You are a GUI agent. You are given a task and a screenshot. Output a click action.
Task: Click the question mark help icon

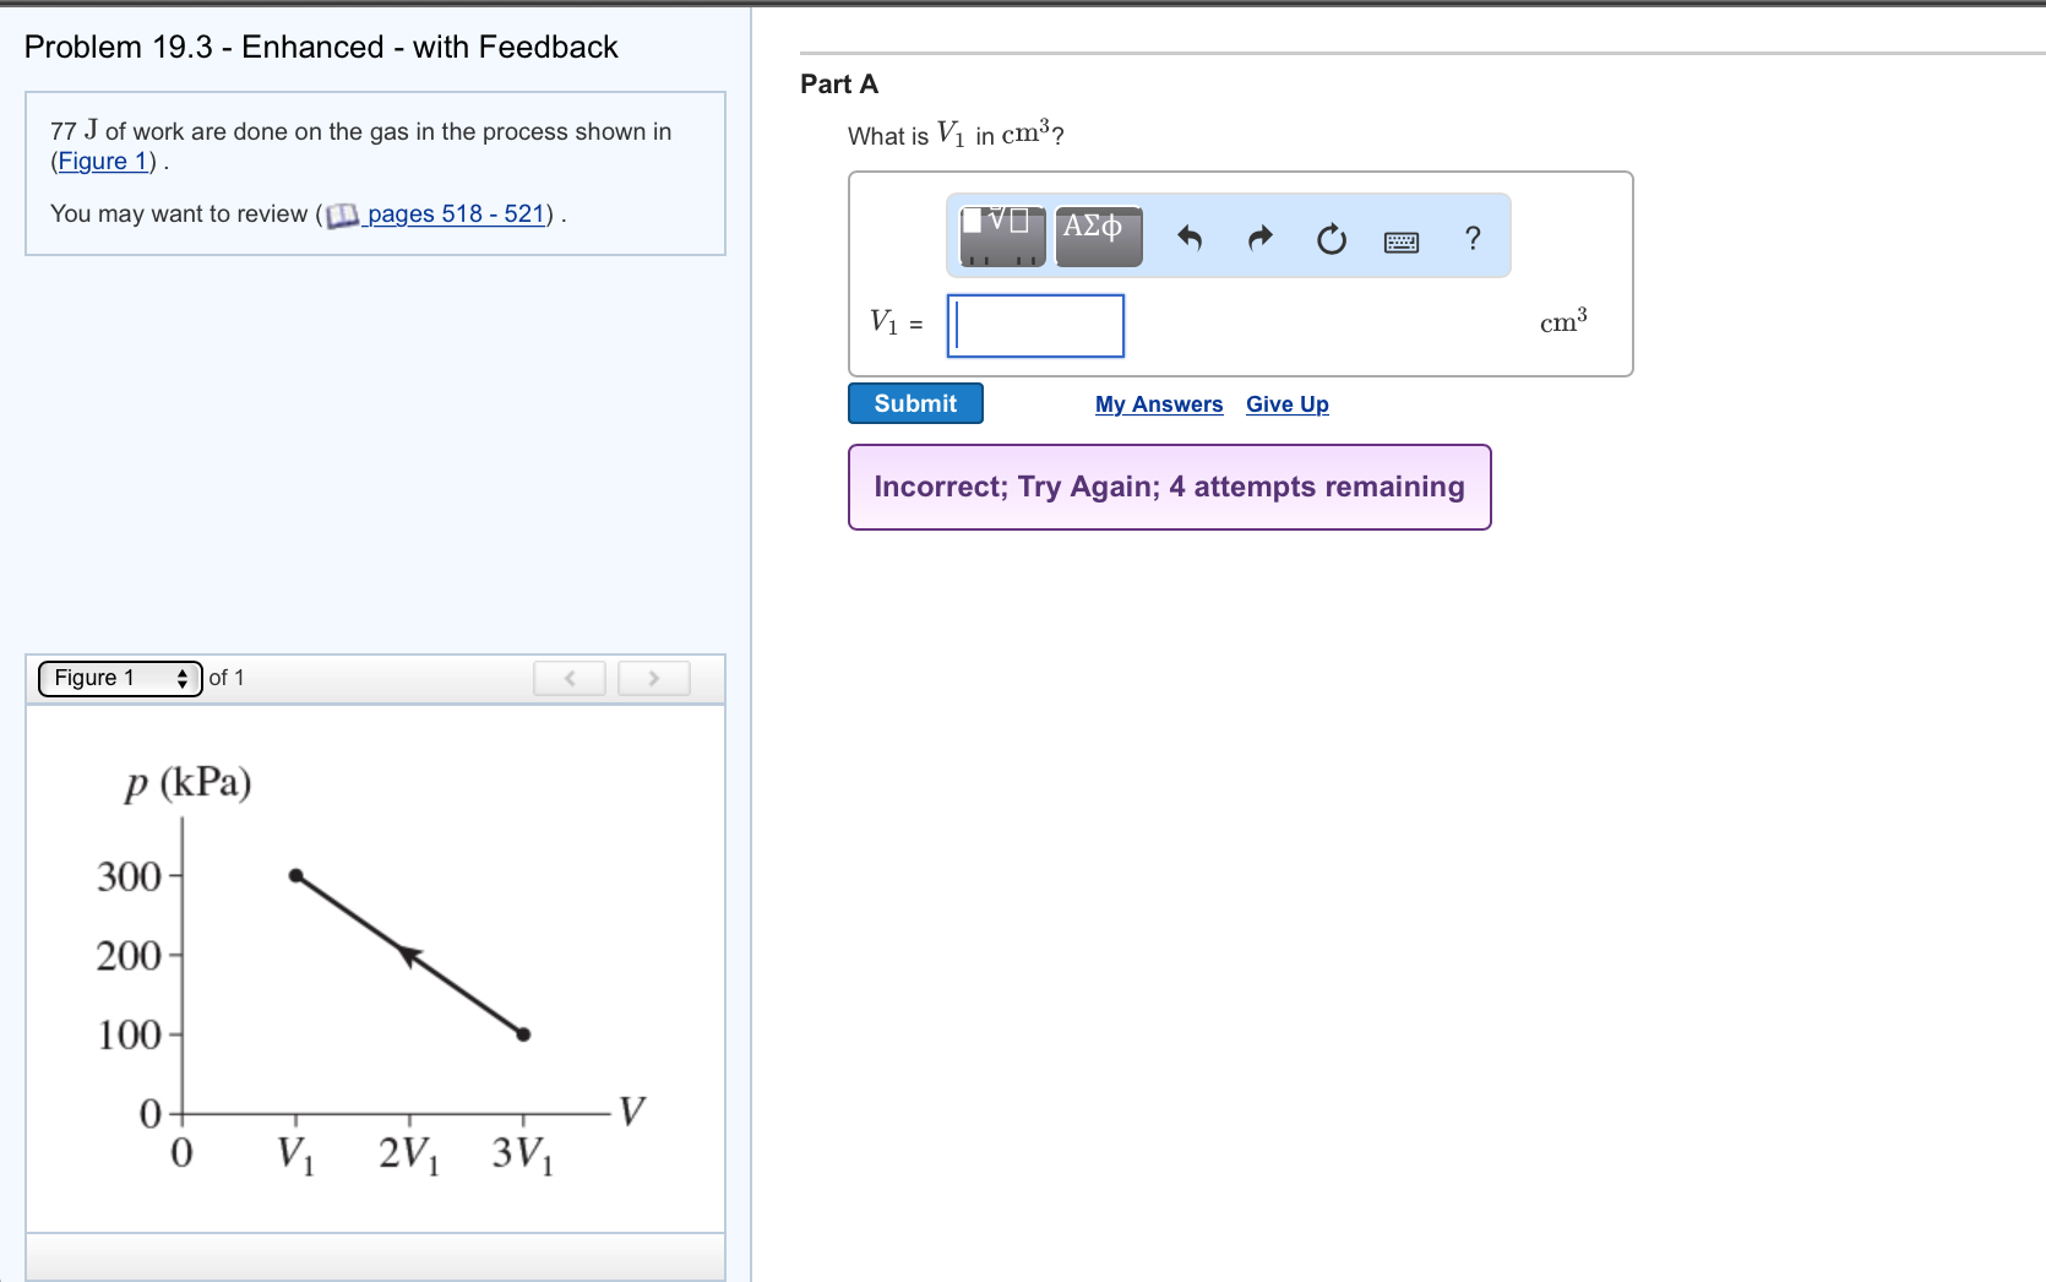pyautogui.click(x=1472, y=238)
